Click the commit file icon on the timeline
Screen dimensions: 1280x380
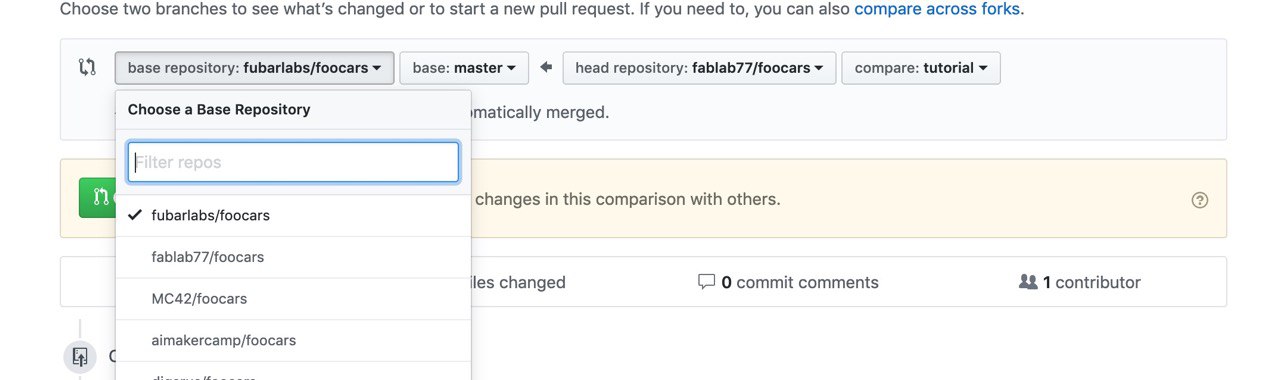pyautogui.click(x=80, y=356)
